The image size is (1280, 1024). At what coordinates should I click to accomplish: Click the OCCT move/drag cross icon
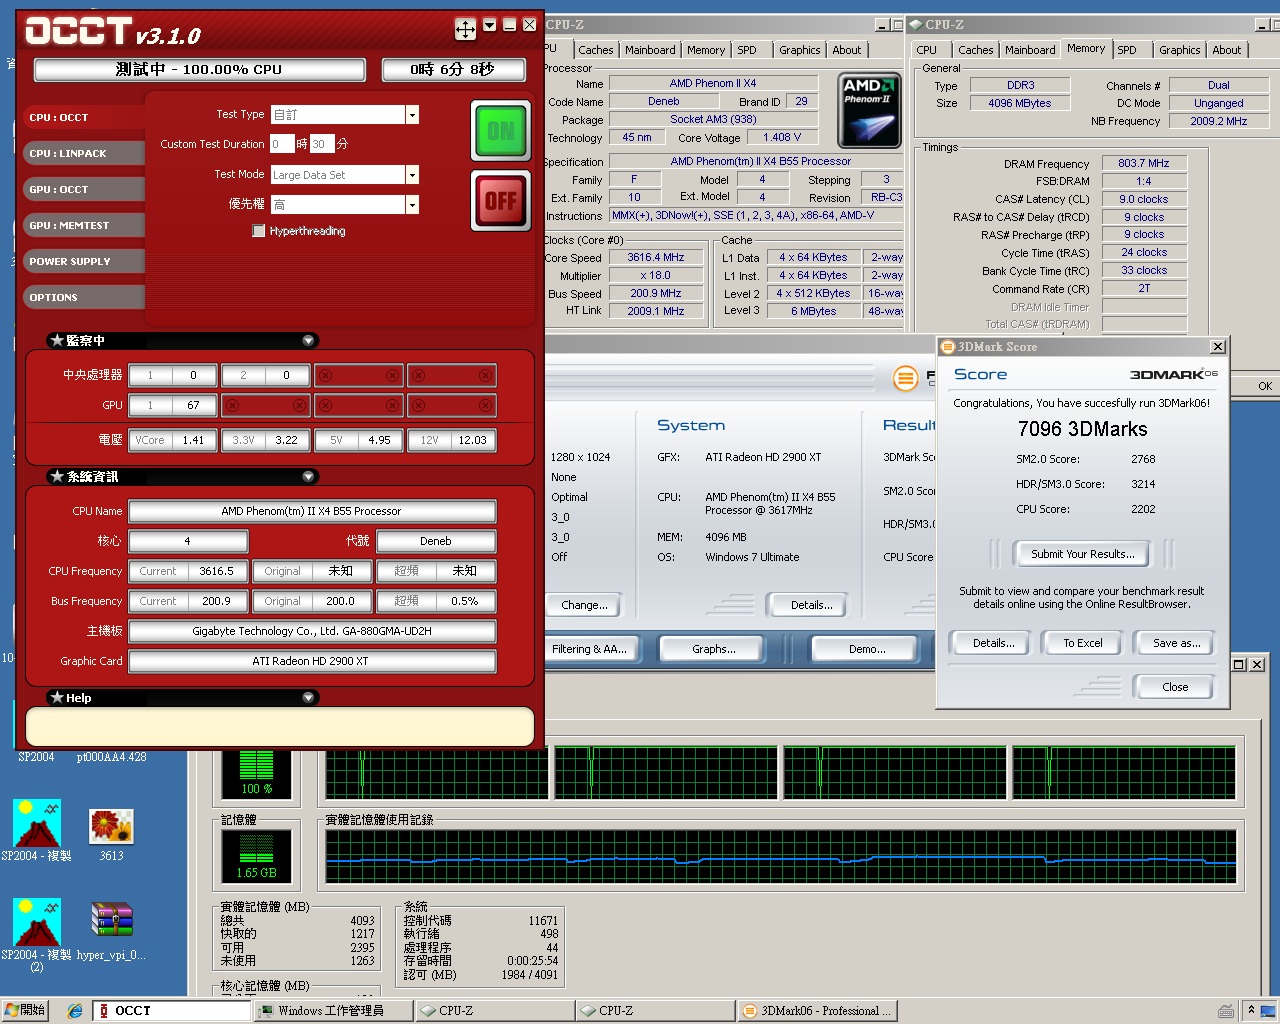tap(465, 29)
